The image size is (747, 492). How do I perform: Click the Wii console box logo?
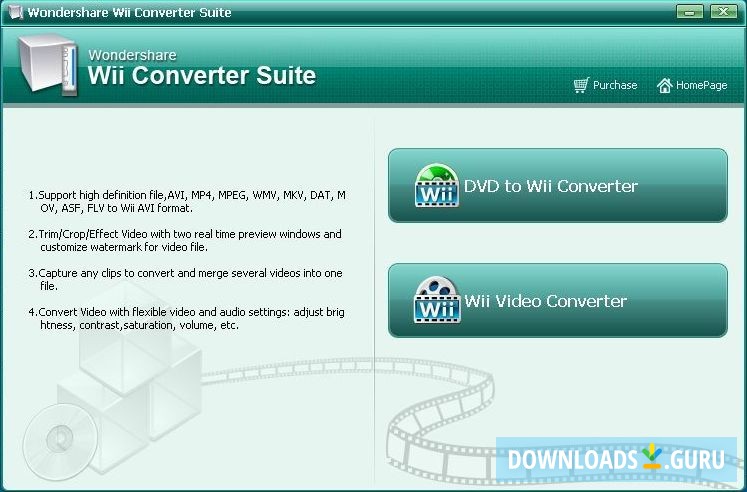[x=48, y=65]
